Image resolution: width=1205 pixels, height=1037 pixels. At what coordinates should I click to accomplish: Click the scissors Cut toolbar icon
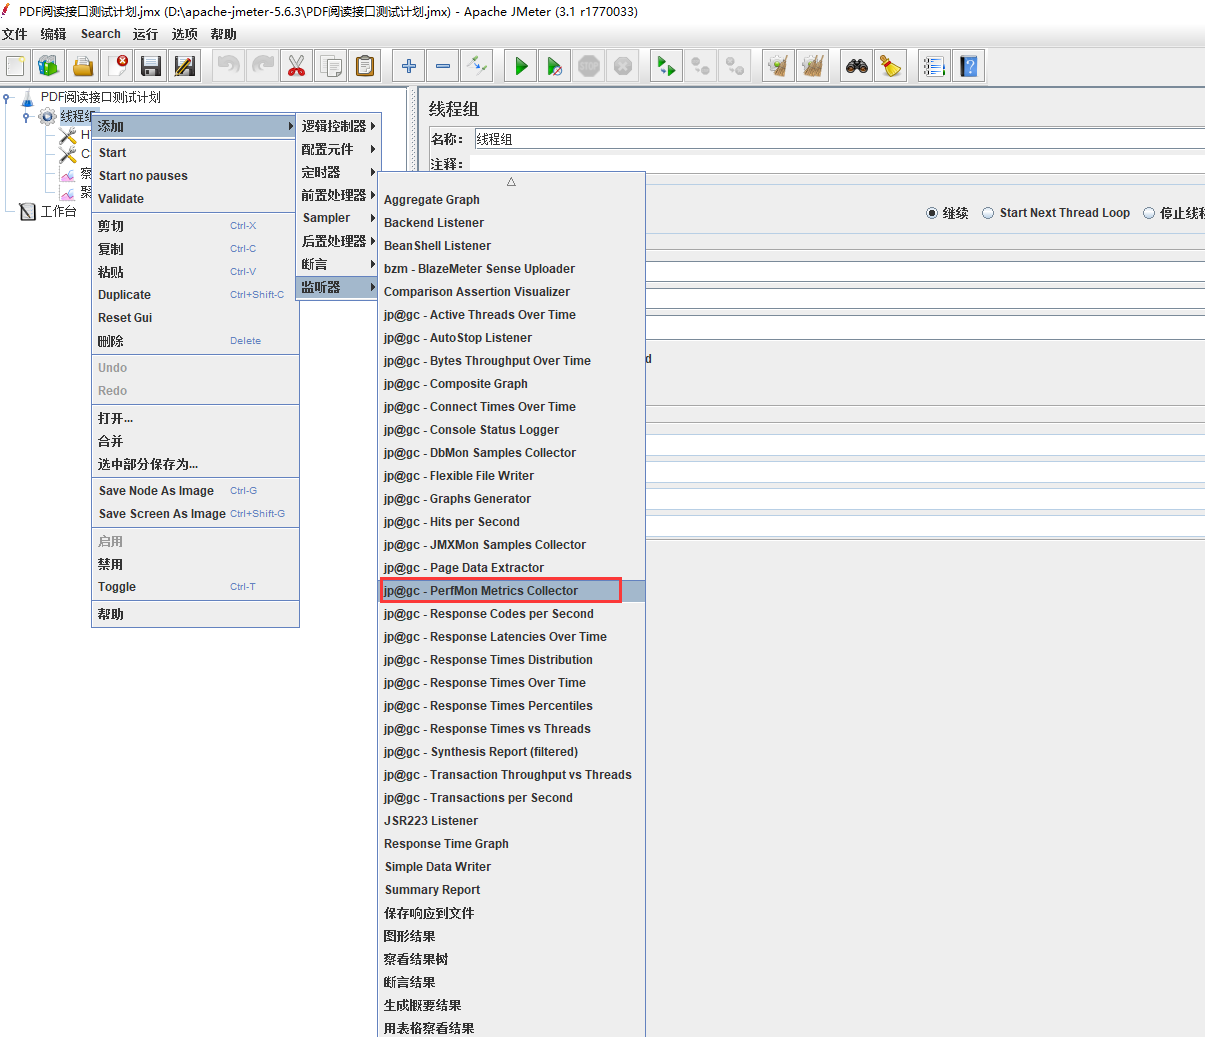point(296,66)
